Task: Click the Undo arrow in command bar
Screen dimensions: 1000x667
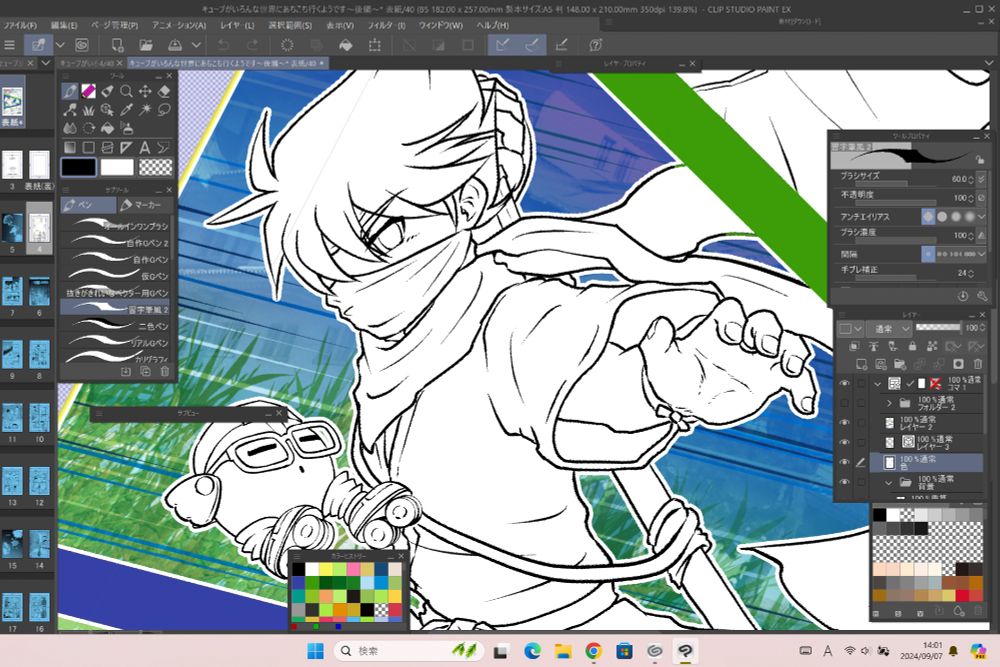Action: [x=223, y=45]
